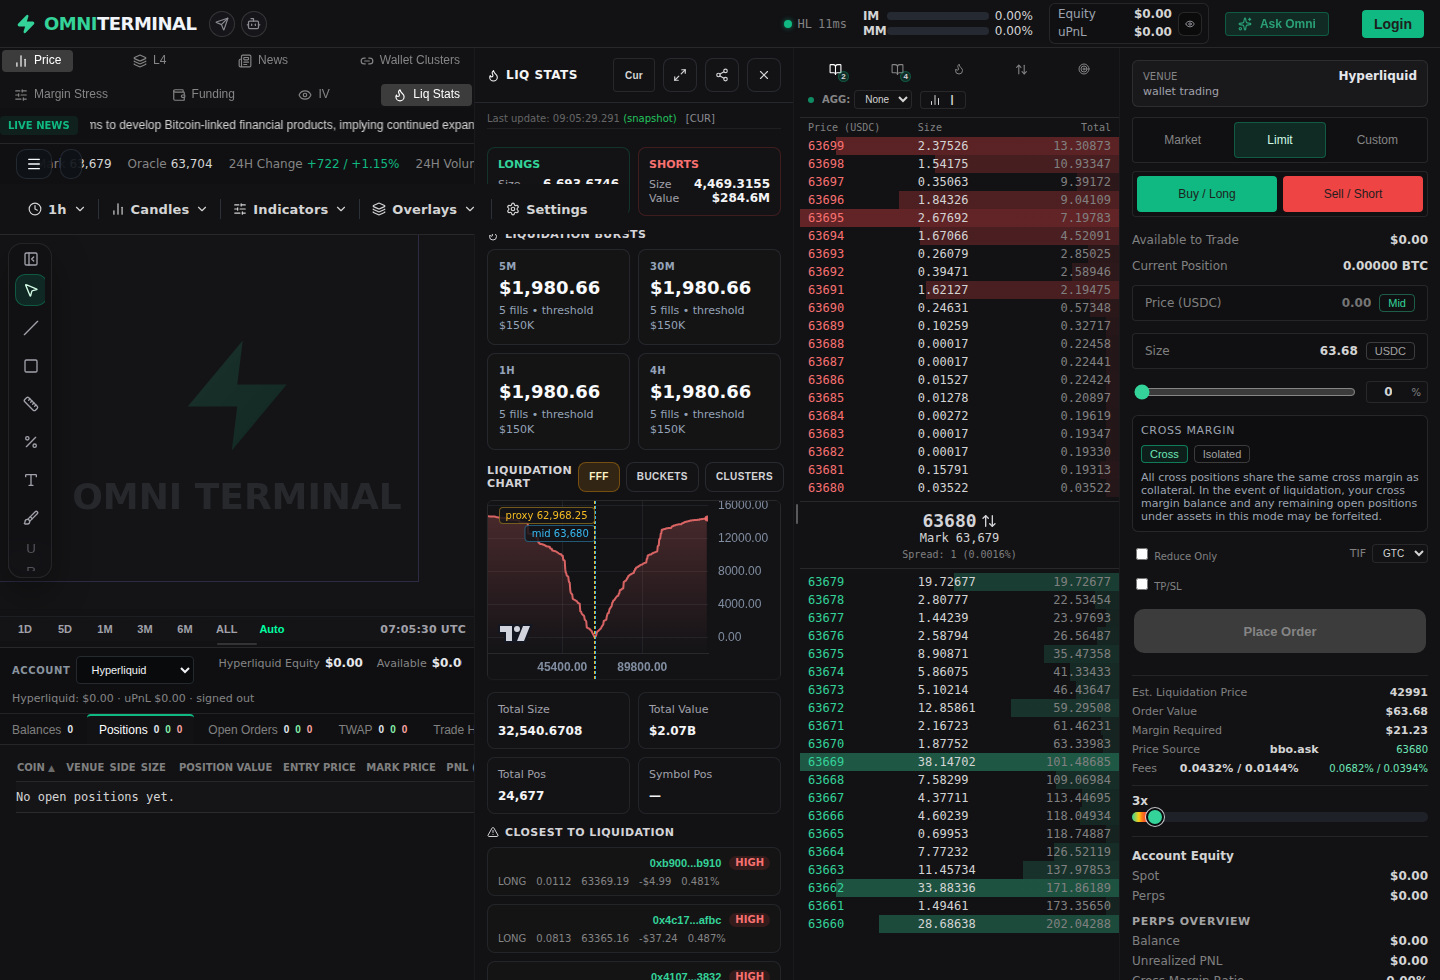Toggle the Cur button in Liq Stats header
The image size is (1440, 980).
click(634, 75)
